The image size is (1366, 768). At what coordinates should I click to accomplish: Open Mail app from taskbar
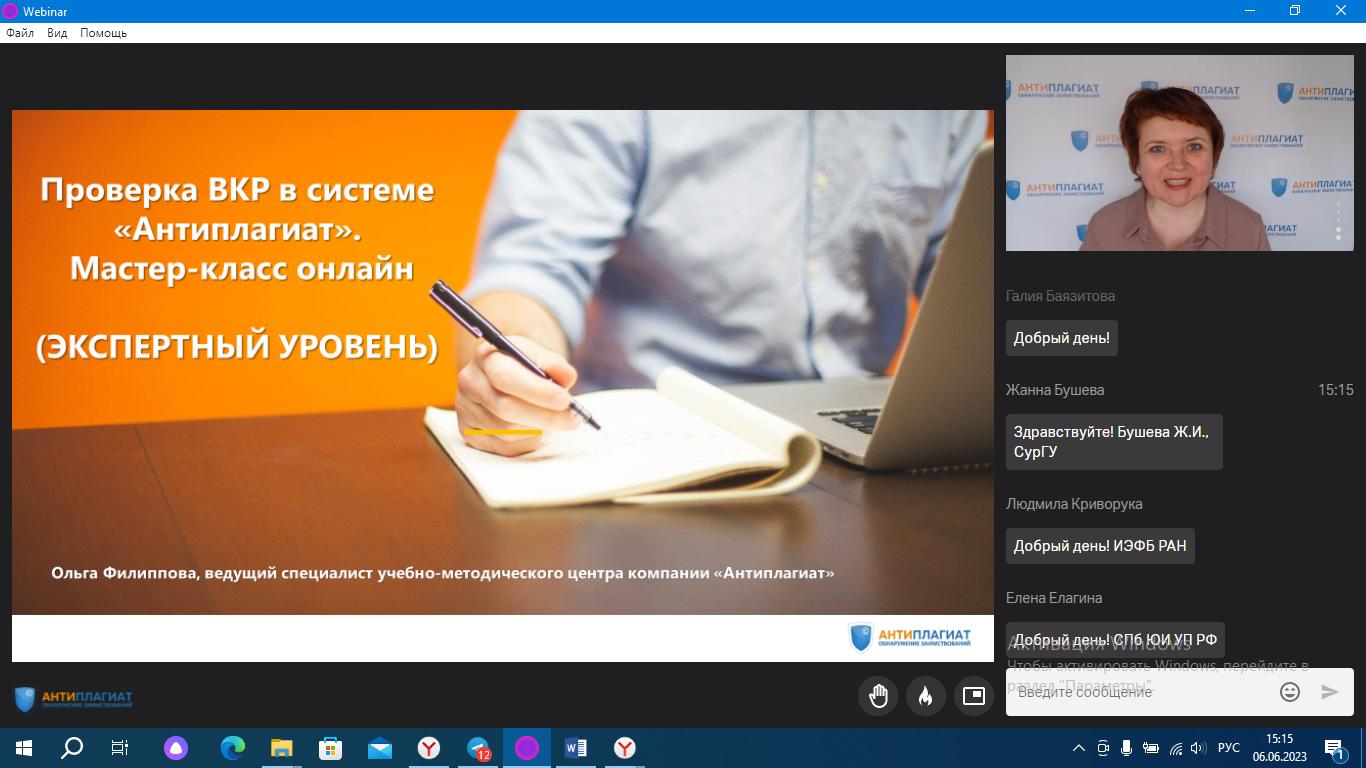(380, 748)
